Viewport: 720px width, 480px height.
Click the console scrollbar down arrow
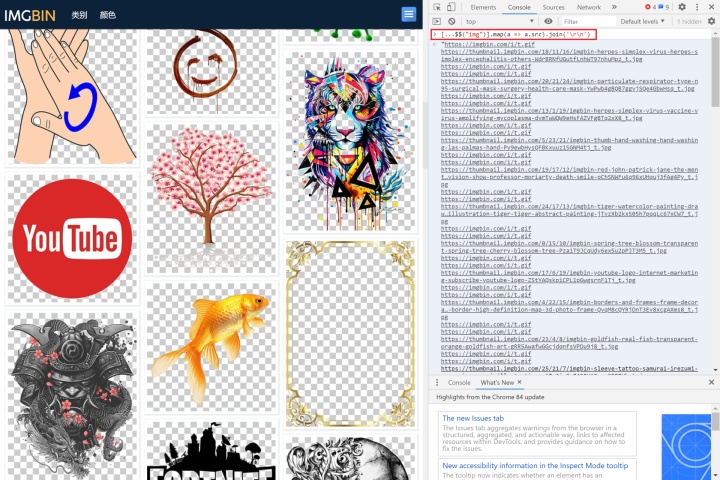(715, 370)
